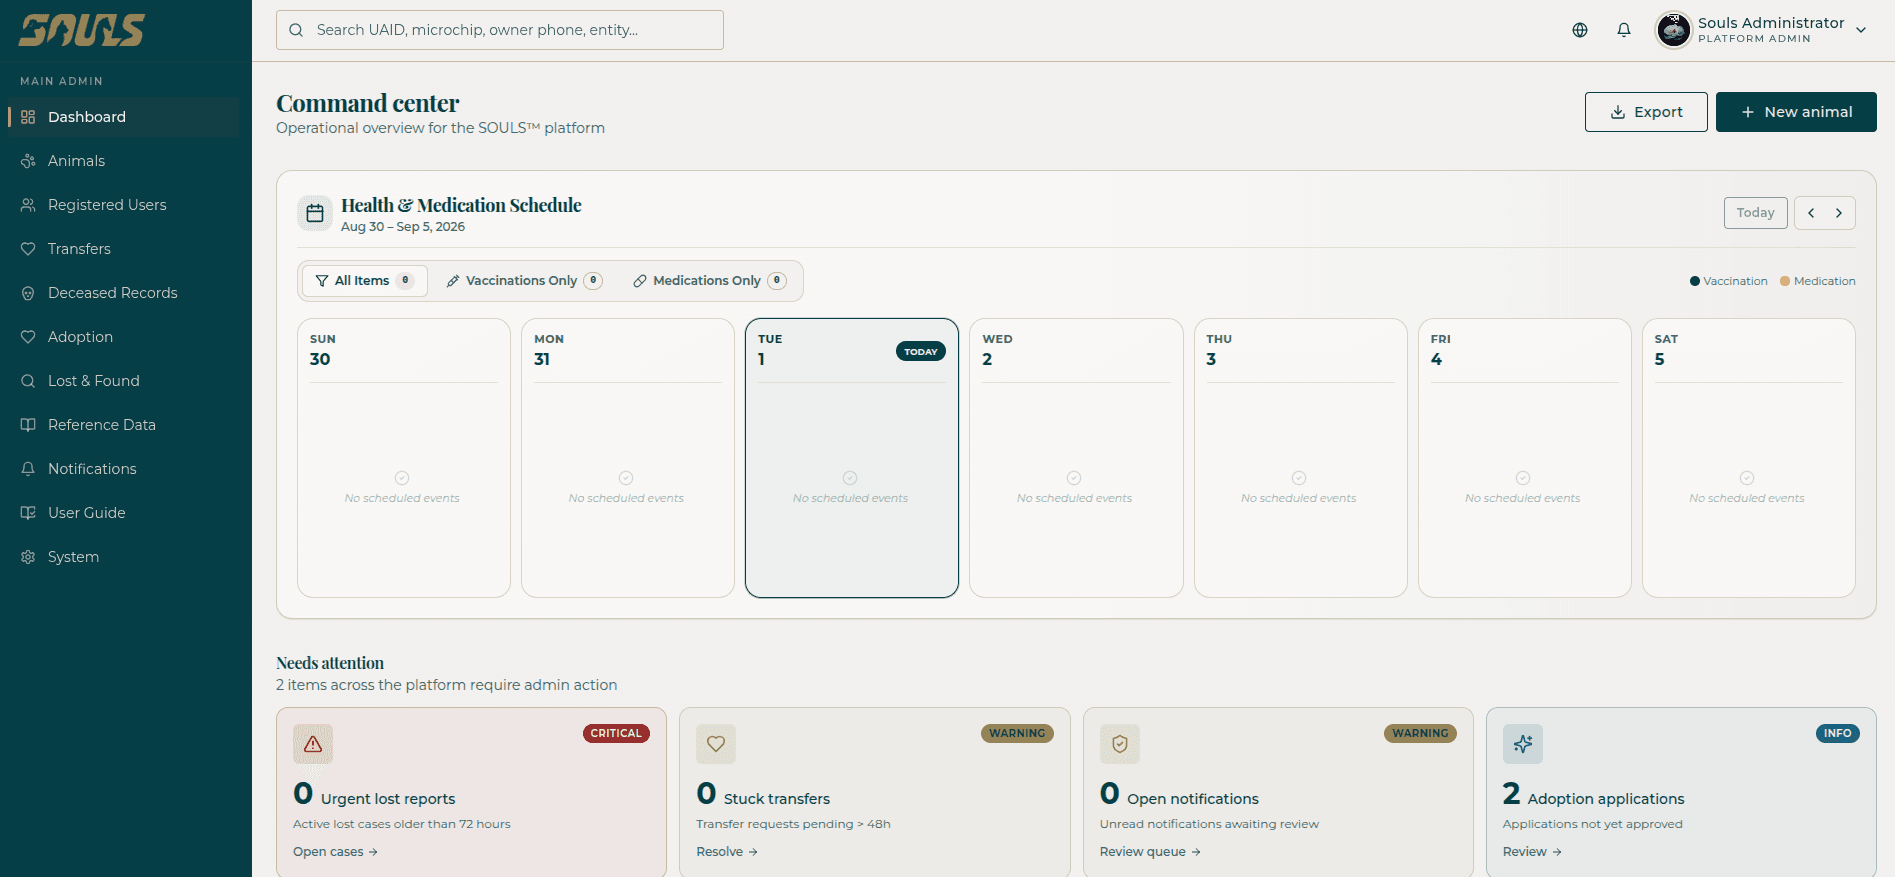
Task: Click Reference Data book icon
Action: (28, 425)
